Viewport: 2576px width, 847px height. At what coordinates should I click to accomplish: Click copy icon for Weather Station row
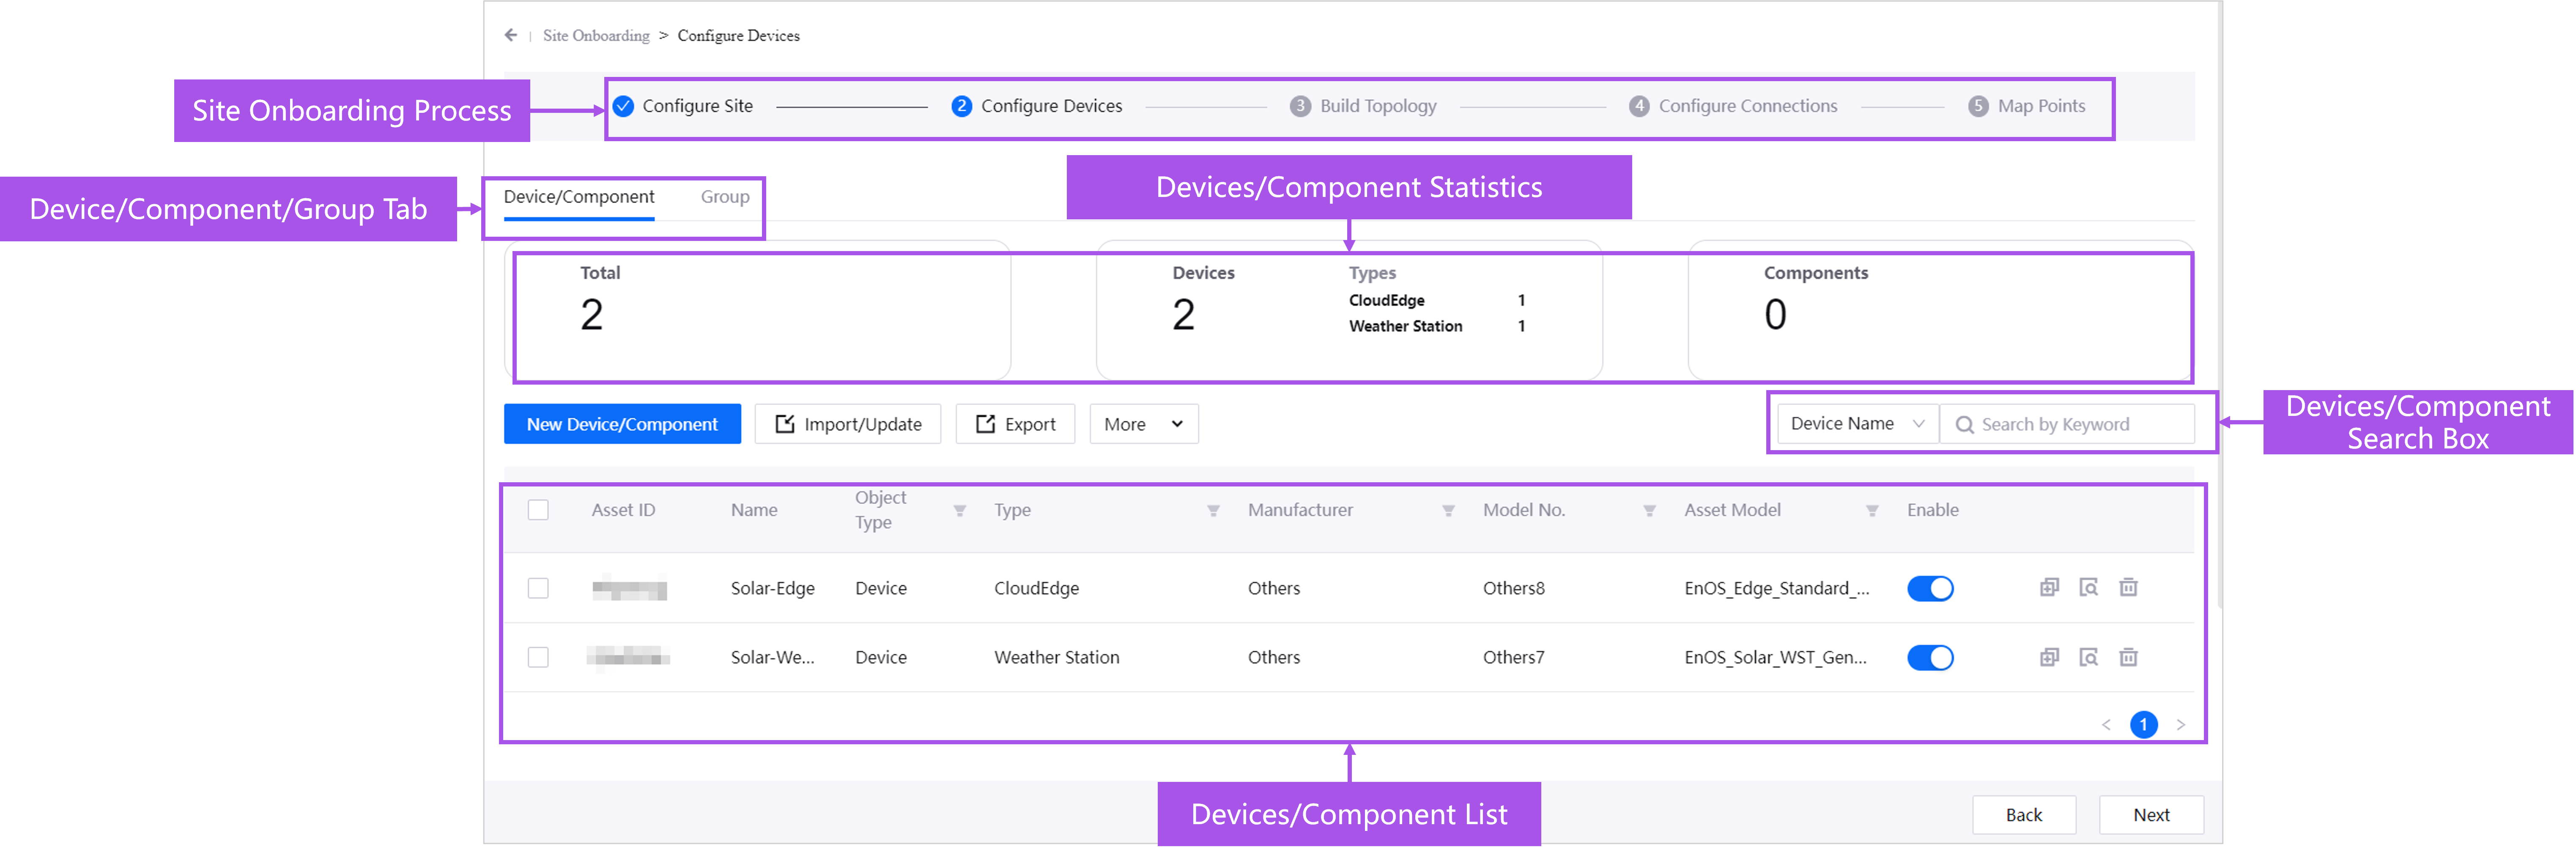2049,657
